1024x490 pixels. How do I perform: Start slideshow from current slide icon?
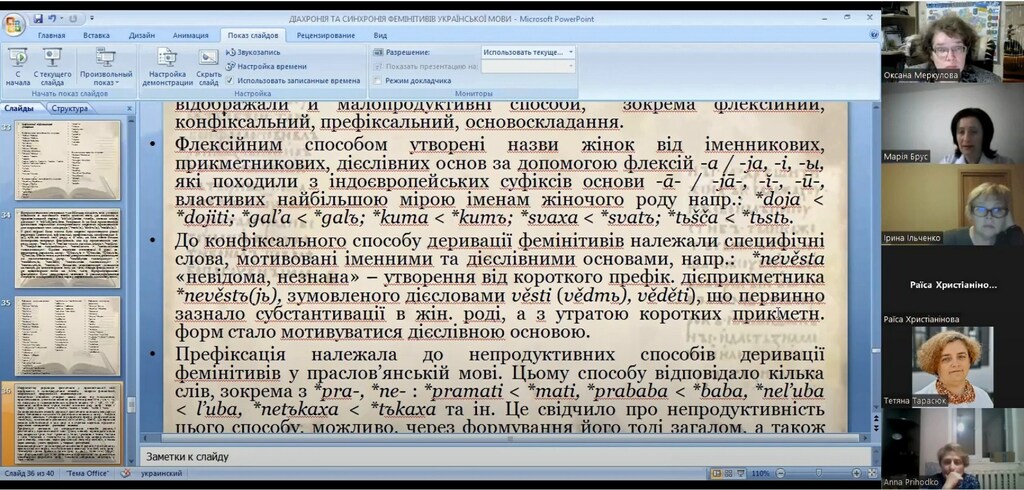point(52,58)
